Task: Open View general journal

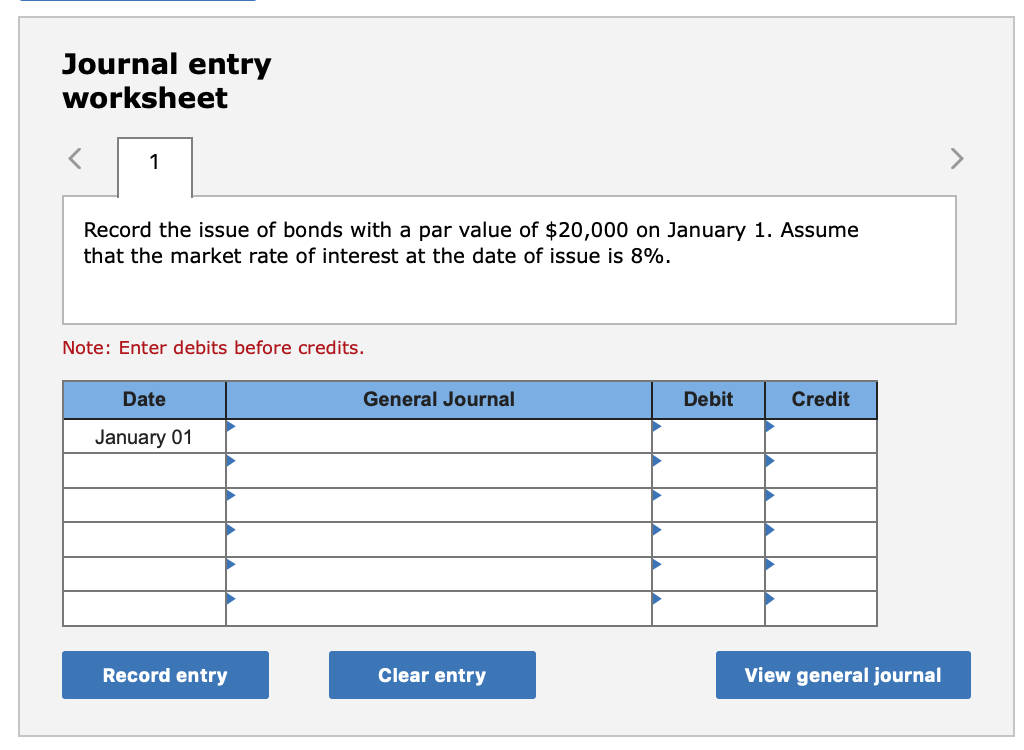Action: (x=842, y=675)
